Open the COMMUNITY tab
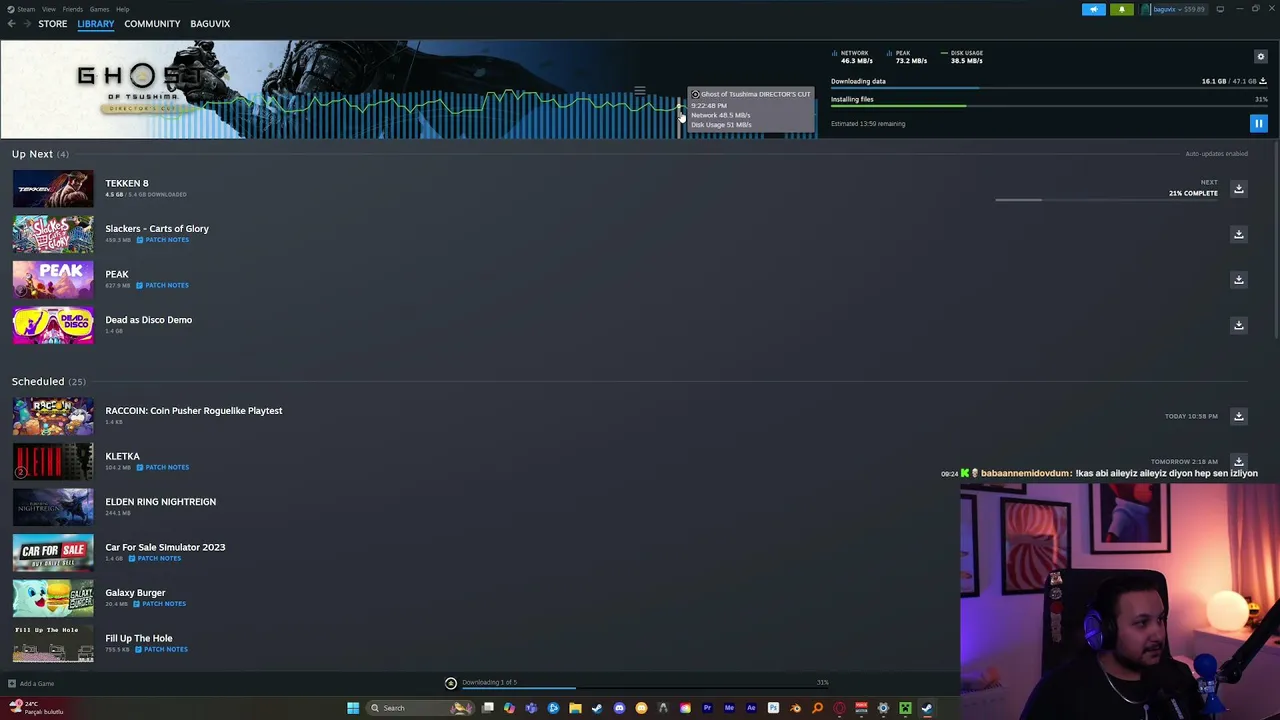Screen dimensions: 1280x720 (152, 24)
